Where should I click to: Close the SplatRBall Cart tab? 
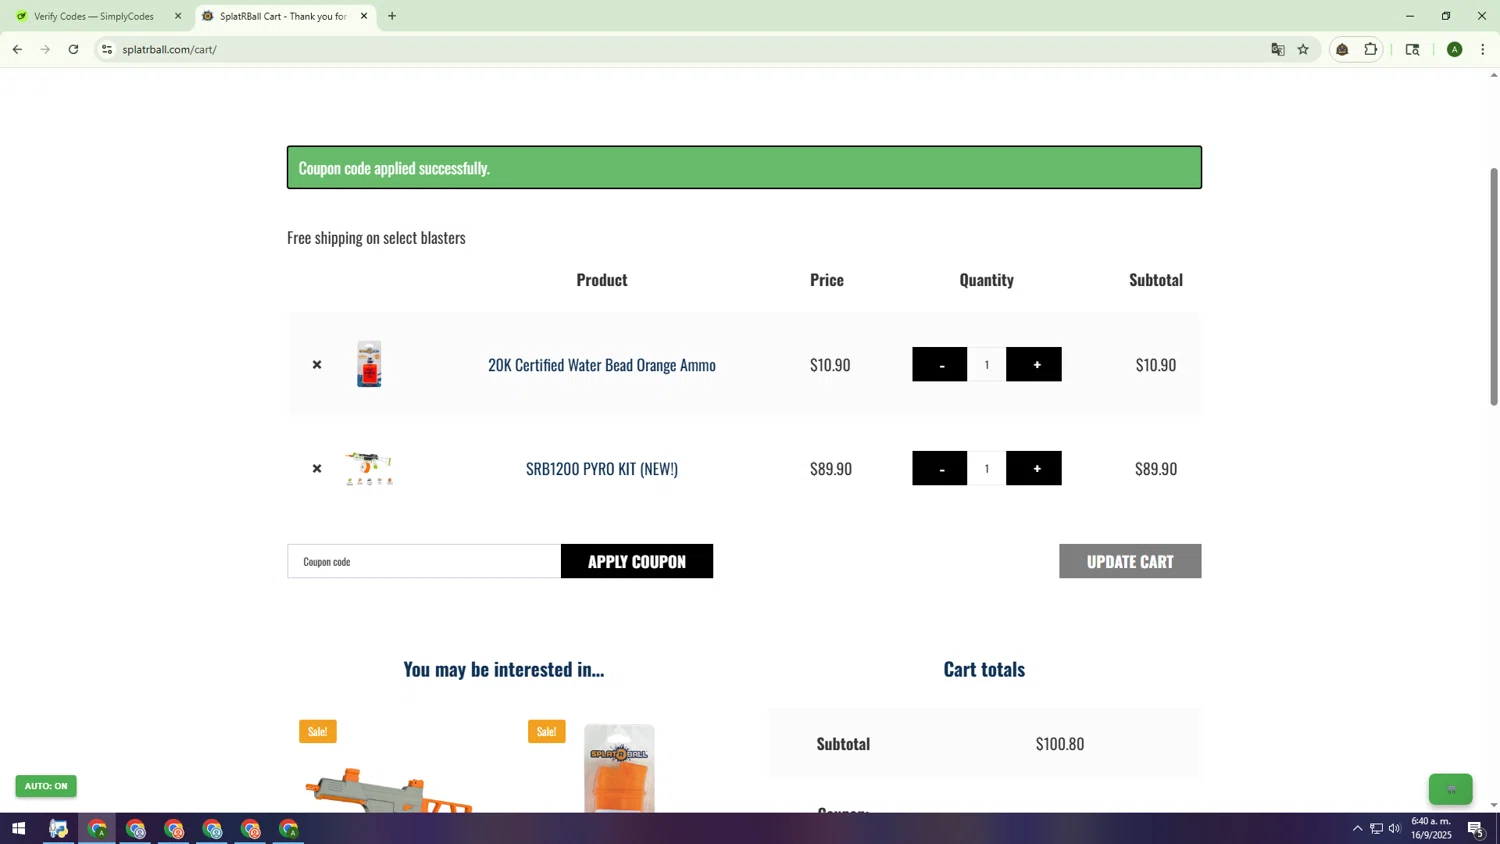[x=364, y=16]
